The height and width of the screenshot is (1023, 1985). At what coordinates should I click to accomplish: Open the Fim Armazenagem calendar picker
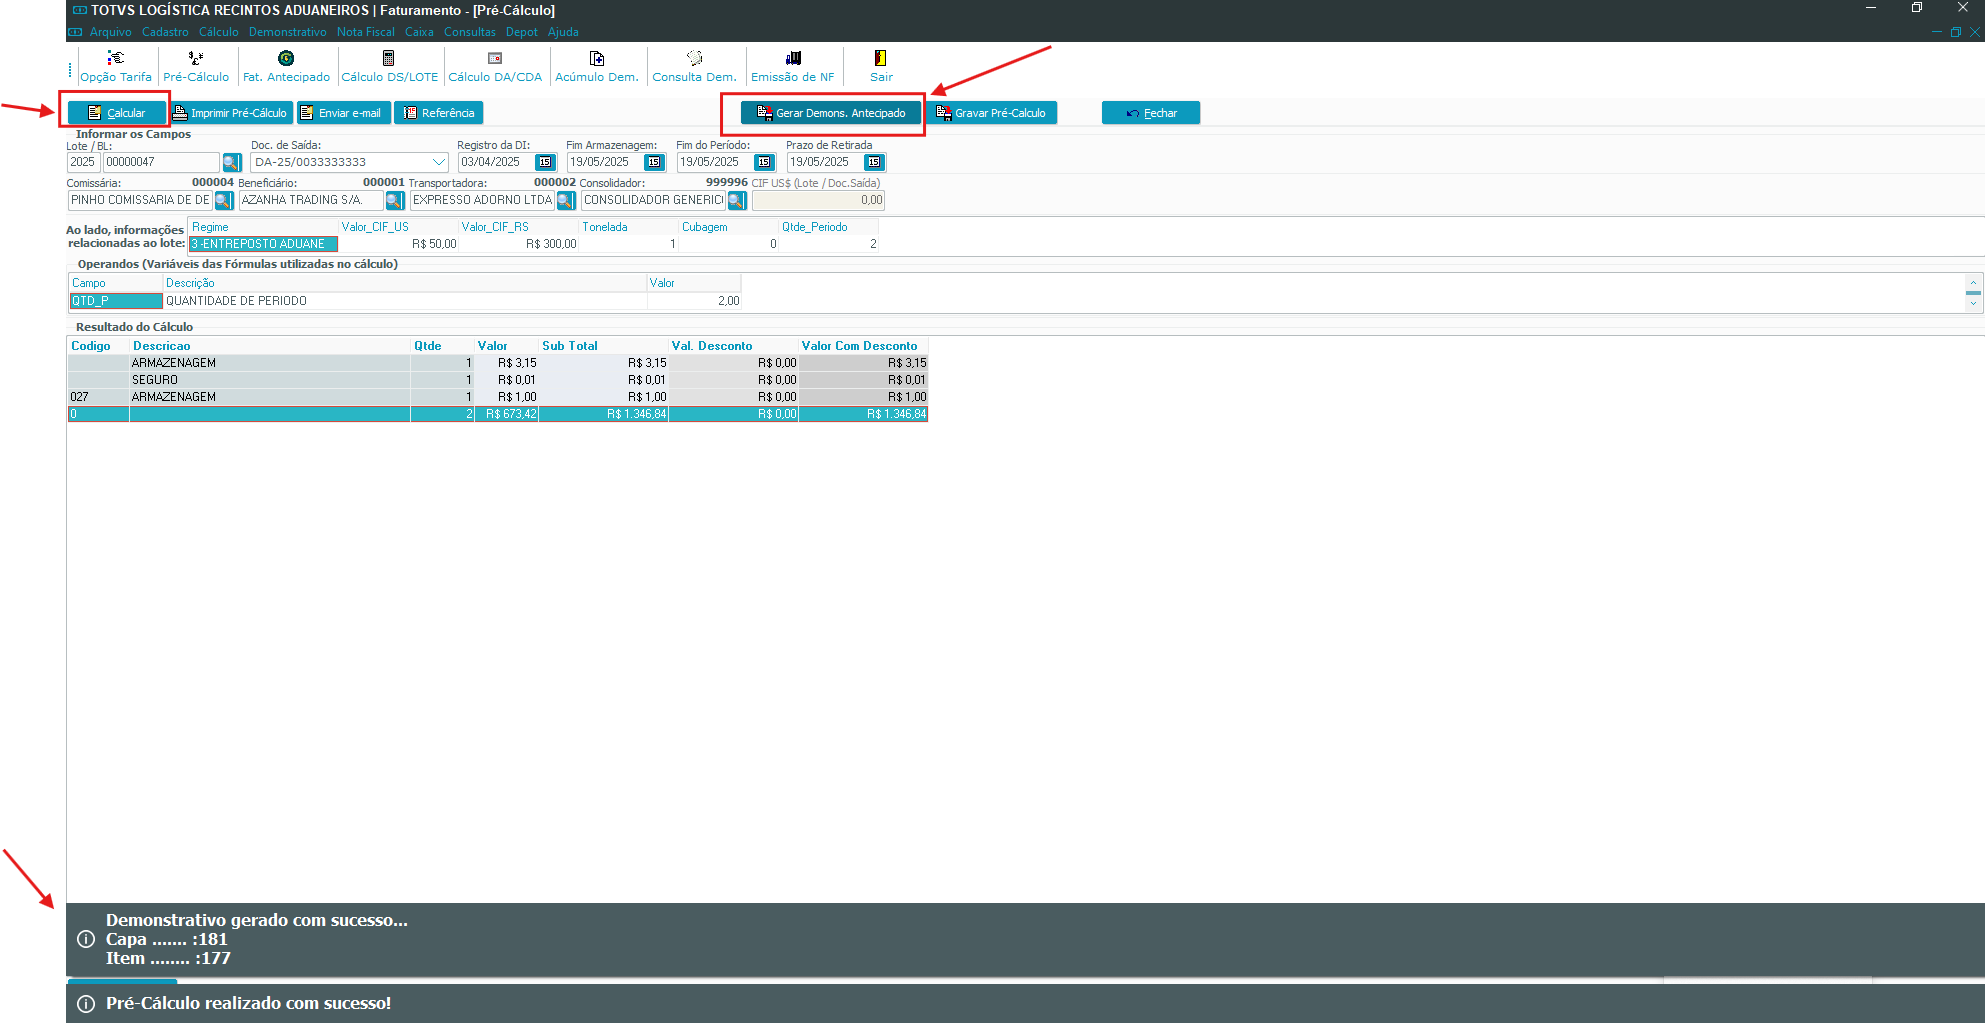pyautogui.click(x=654, y=162)
